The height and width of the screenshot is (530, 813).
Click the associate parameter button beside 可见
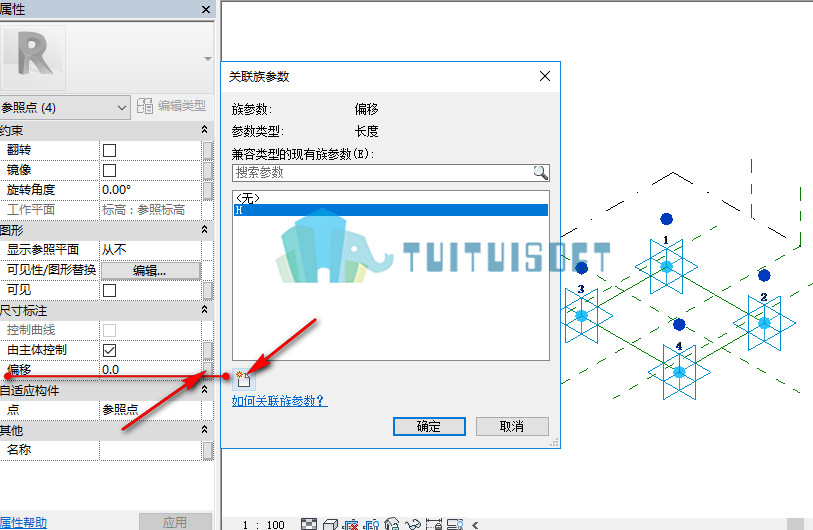click(207, 290)
